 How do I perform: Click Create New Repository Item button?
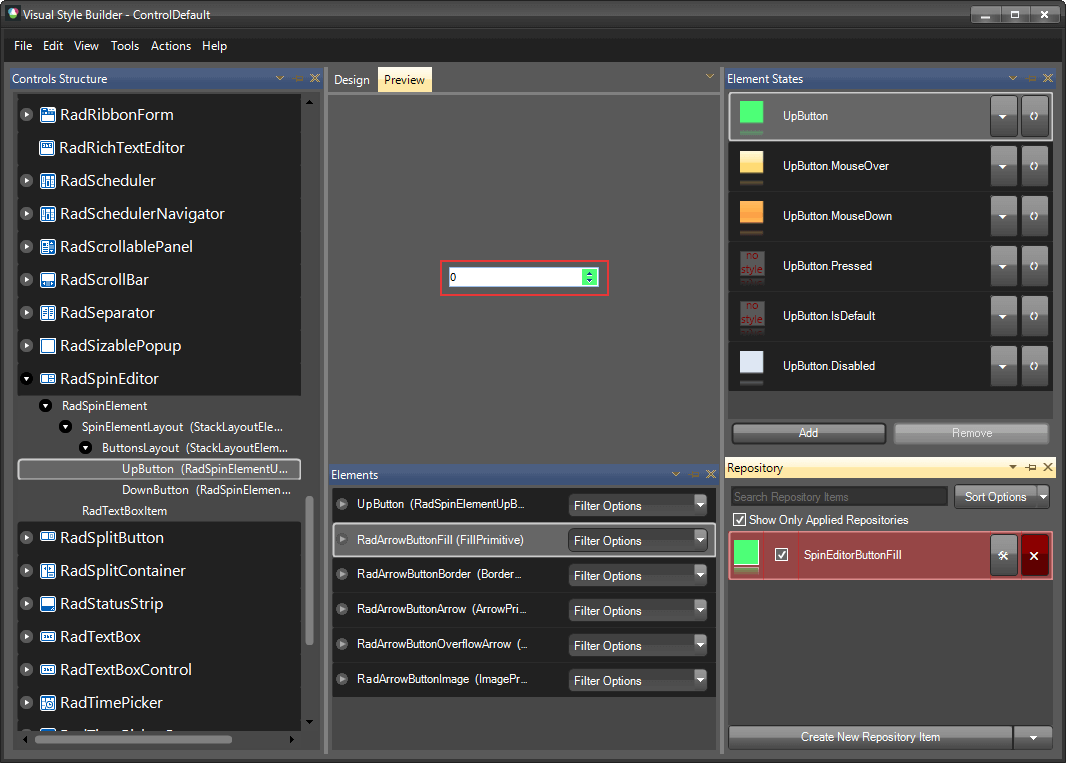[x=870, y=737]
